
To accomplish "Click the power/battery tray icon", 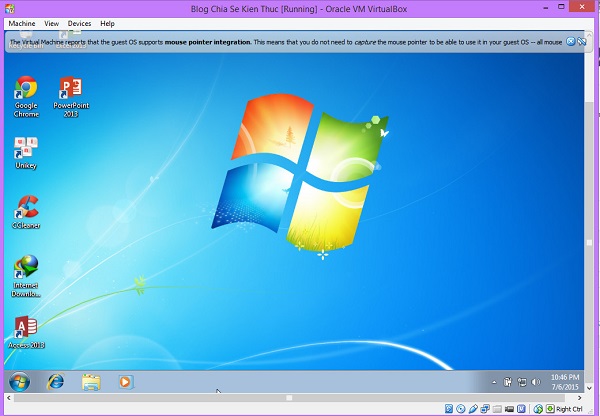I will point(507,382).
